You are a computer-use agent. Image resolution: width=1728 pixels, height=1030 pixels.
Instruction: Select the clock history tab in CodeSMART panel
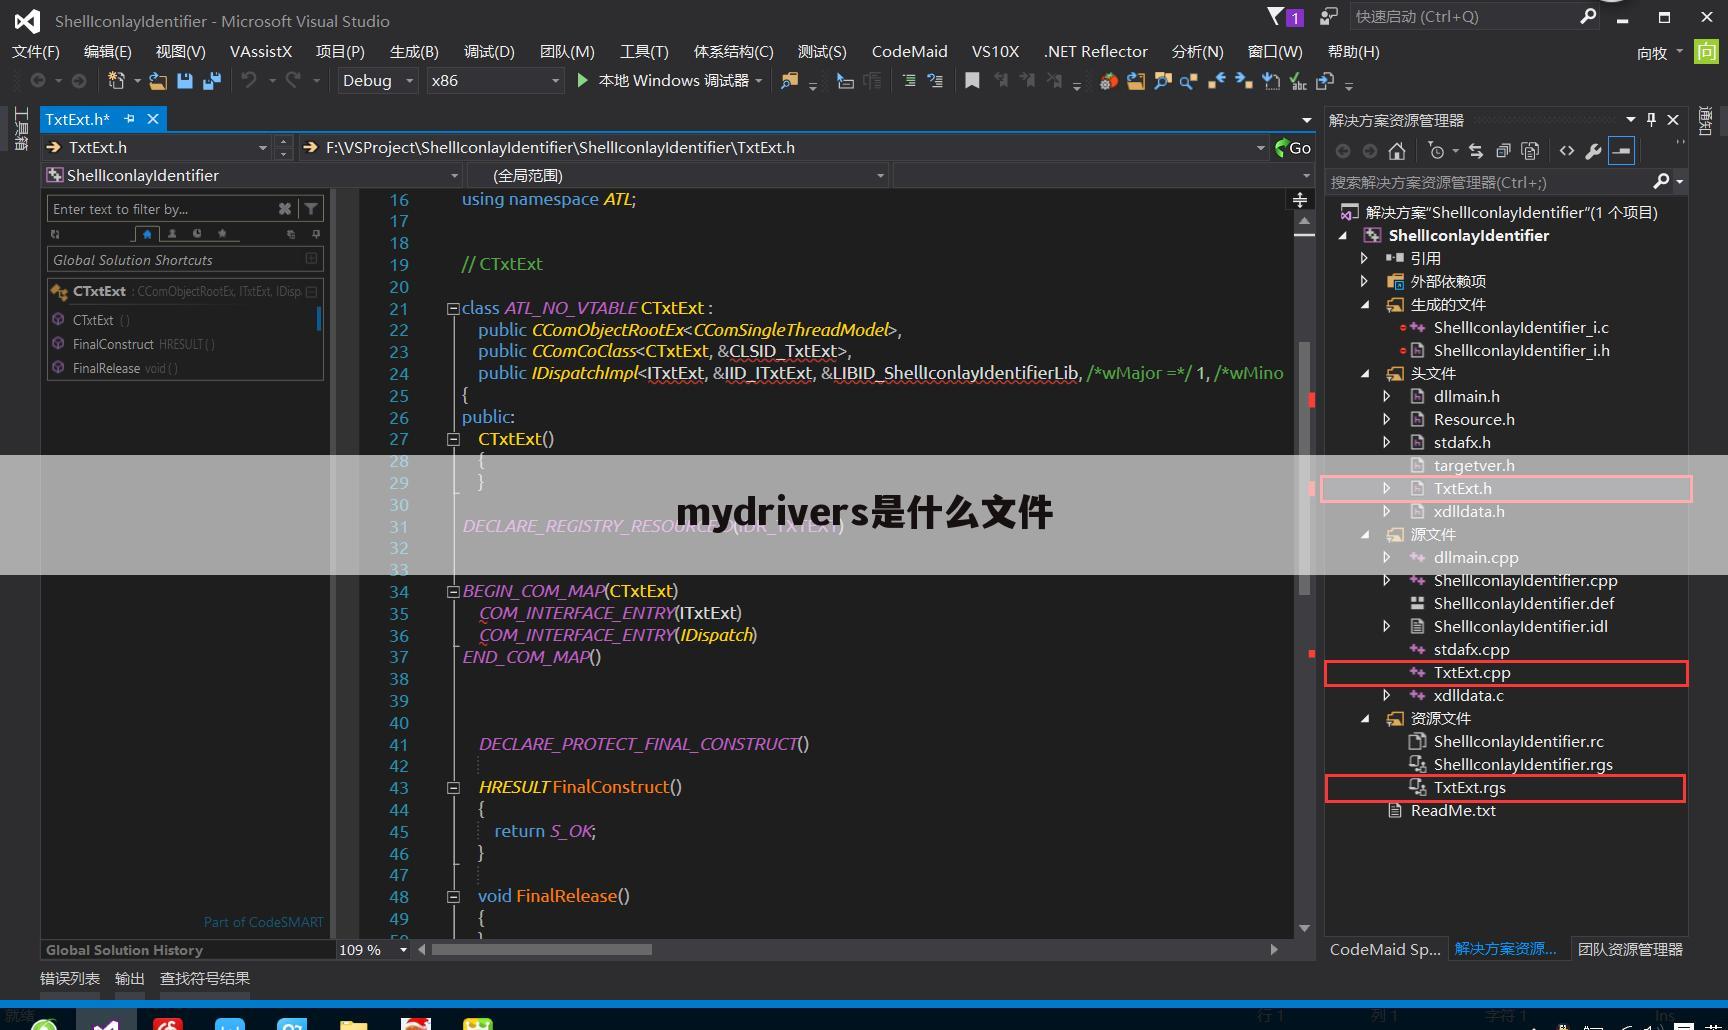(197, 234)
